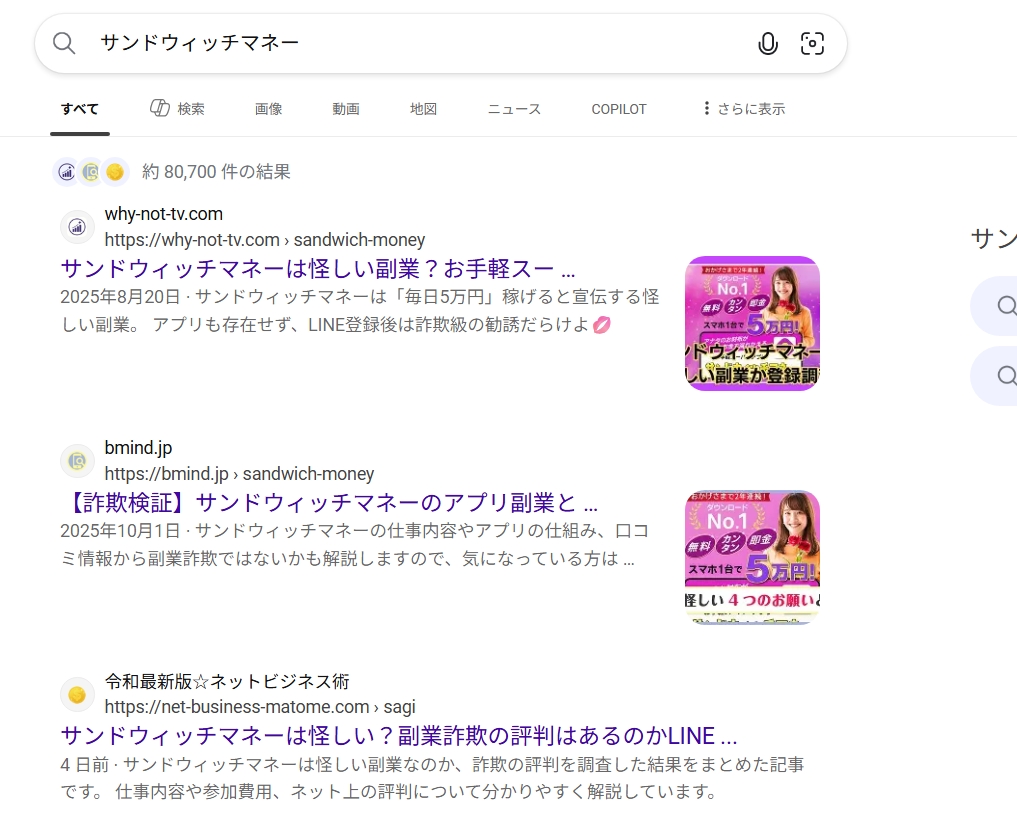Select the ニュース tab
Viewport: 1017px width, 829px height.
coord(514,109)
